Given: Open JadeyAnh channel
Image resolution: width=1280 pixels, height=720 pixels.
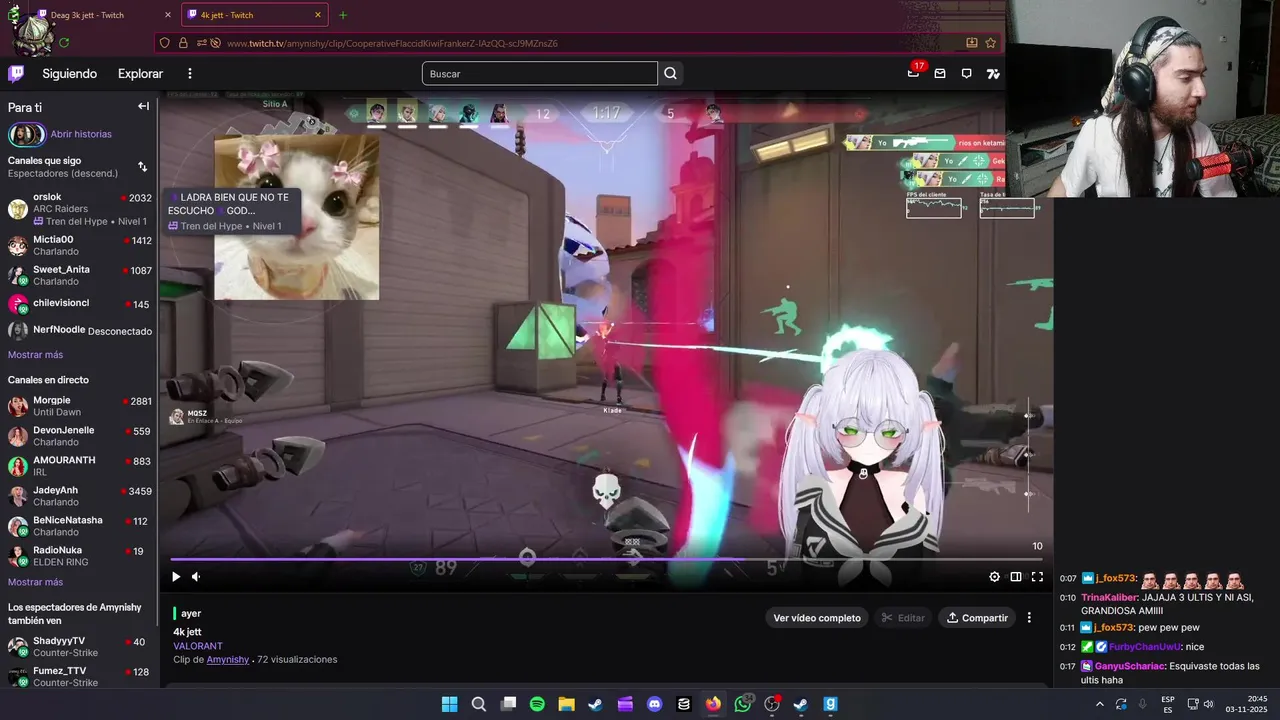Looking at the screenshot, I should click(x=80, y=496).
